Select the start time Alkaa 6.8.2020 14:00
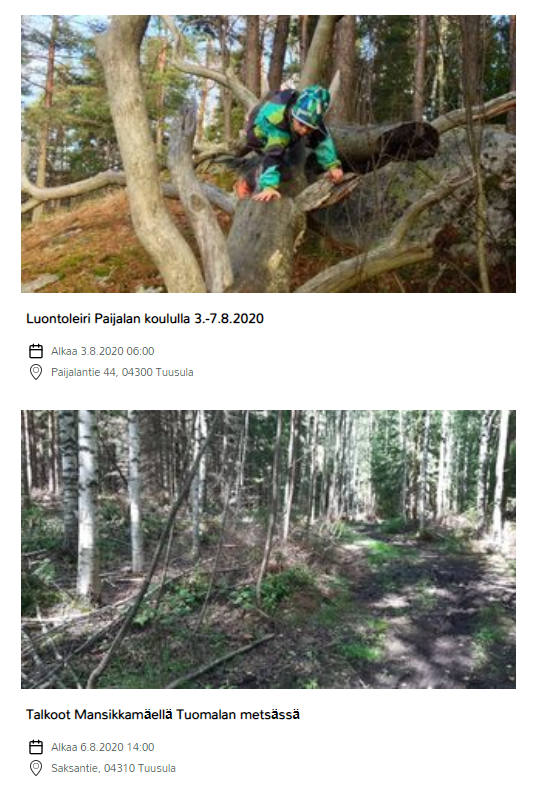 [103, 747]
